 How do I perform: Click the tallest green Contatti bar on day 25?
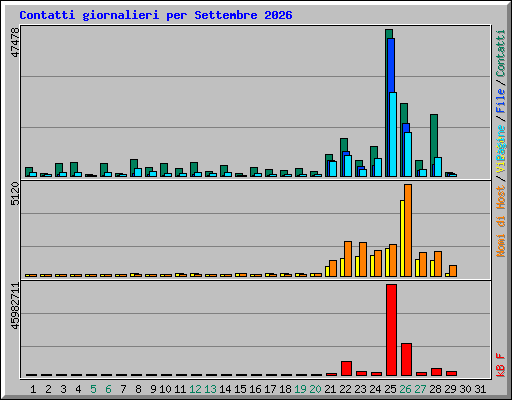coord(389,103)
